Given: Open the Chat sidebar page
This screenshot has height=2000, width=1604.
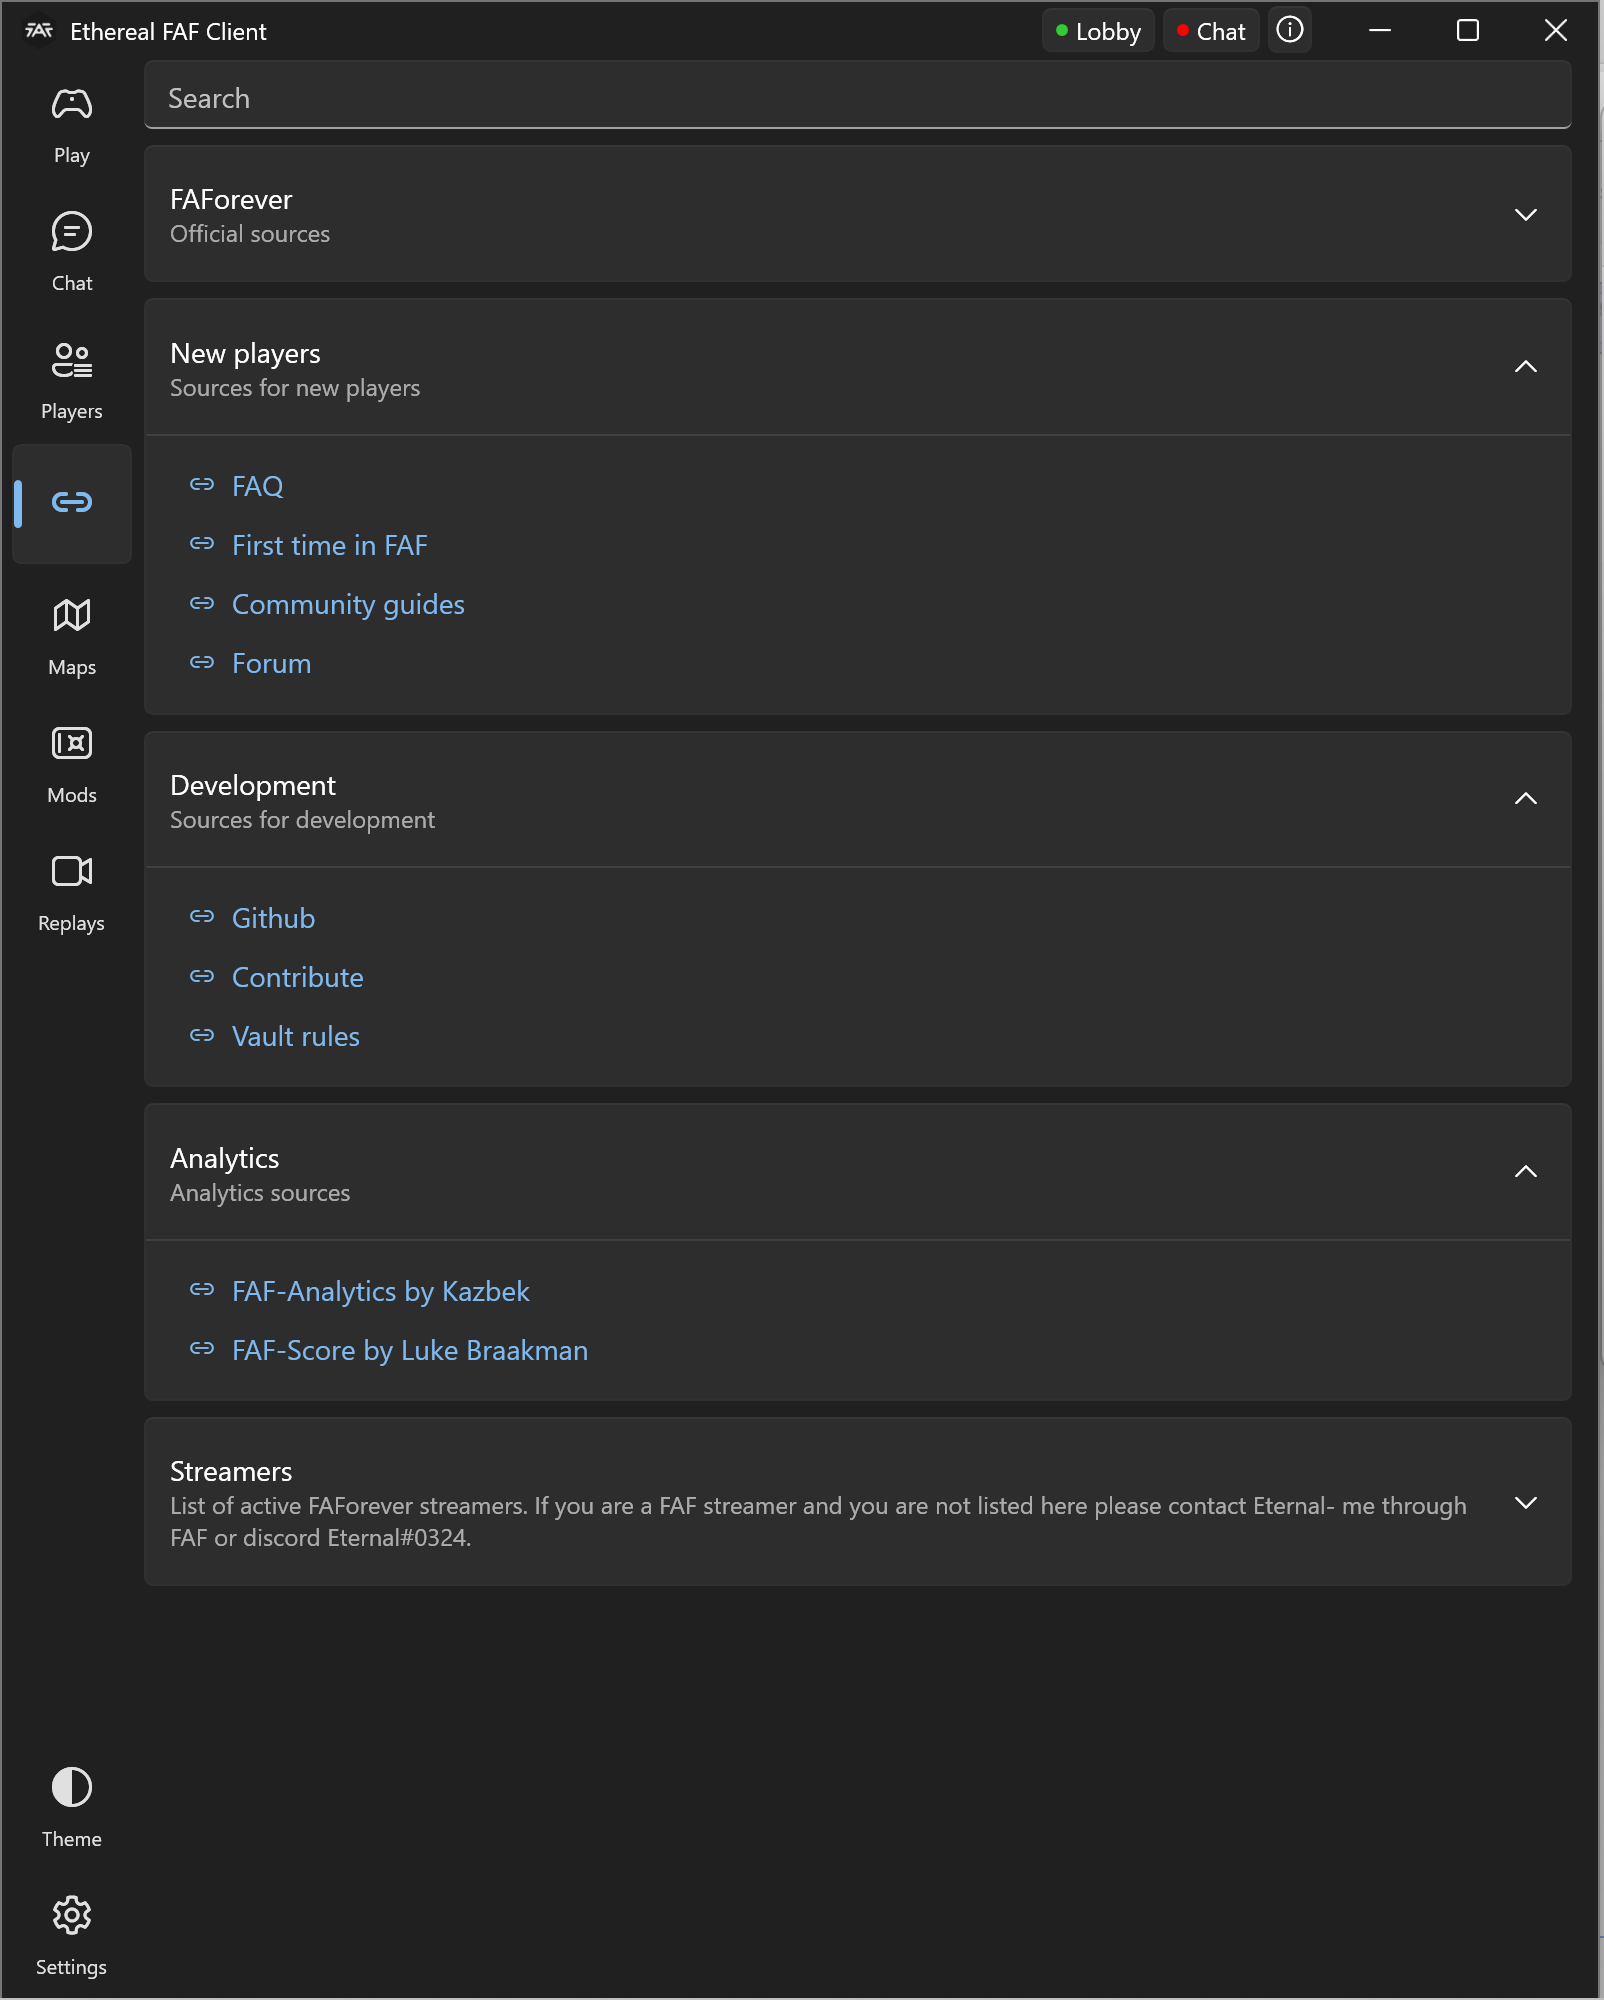Looking at the screenshot, I should pyautogui.click(x=72, y=252).
